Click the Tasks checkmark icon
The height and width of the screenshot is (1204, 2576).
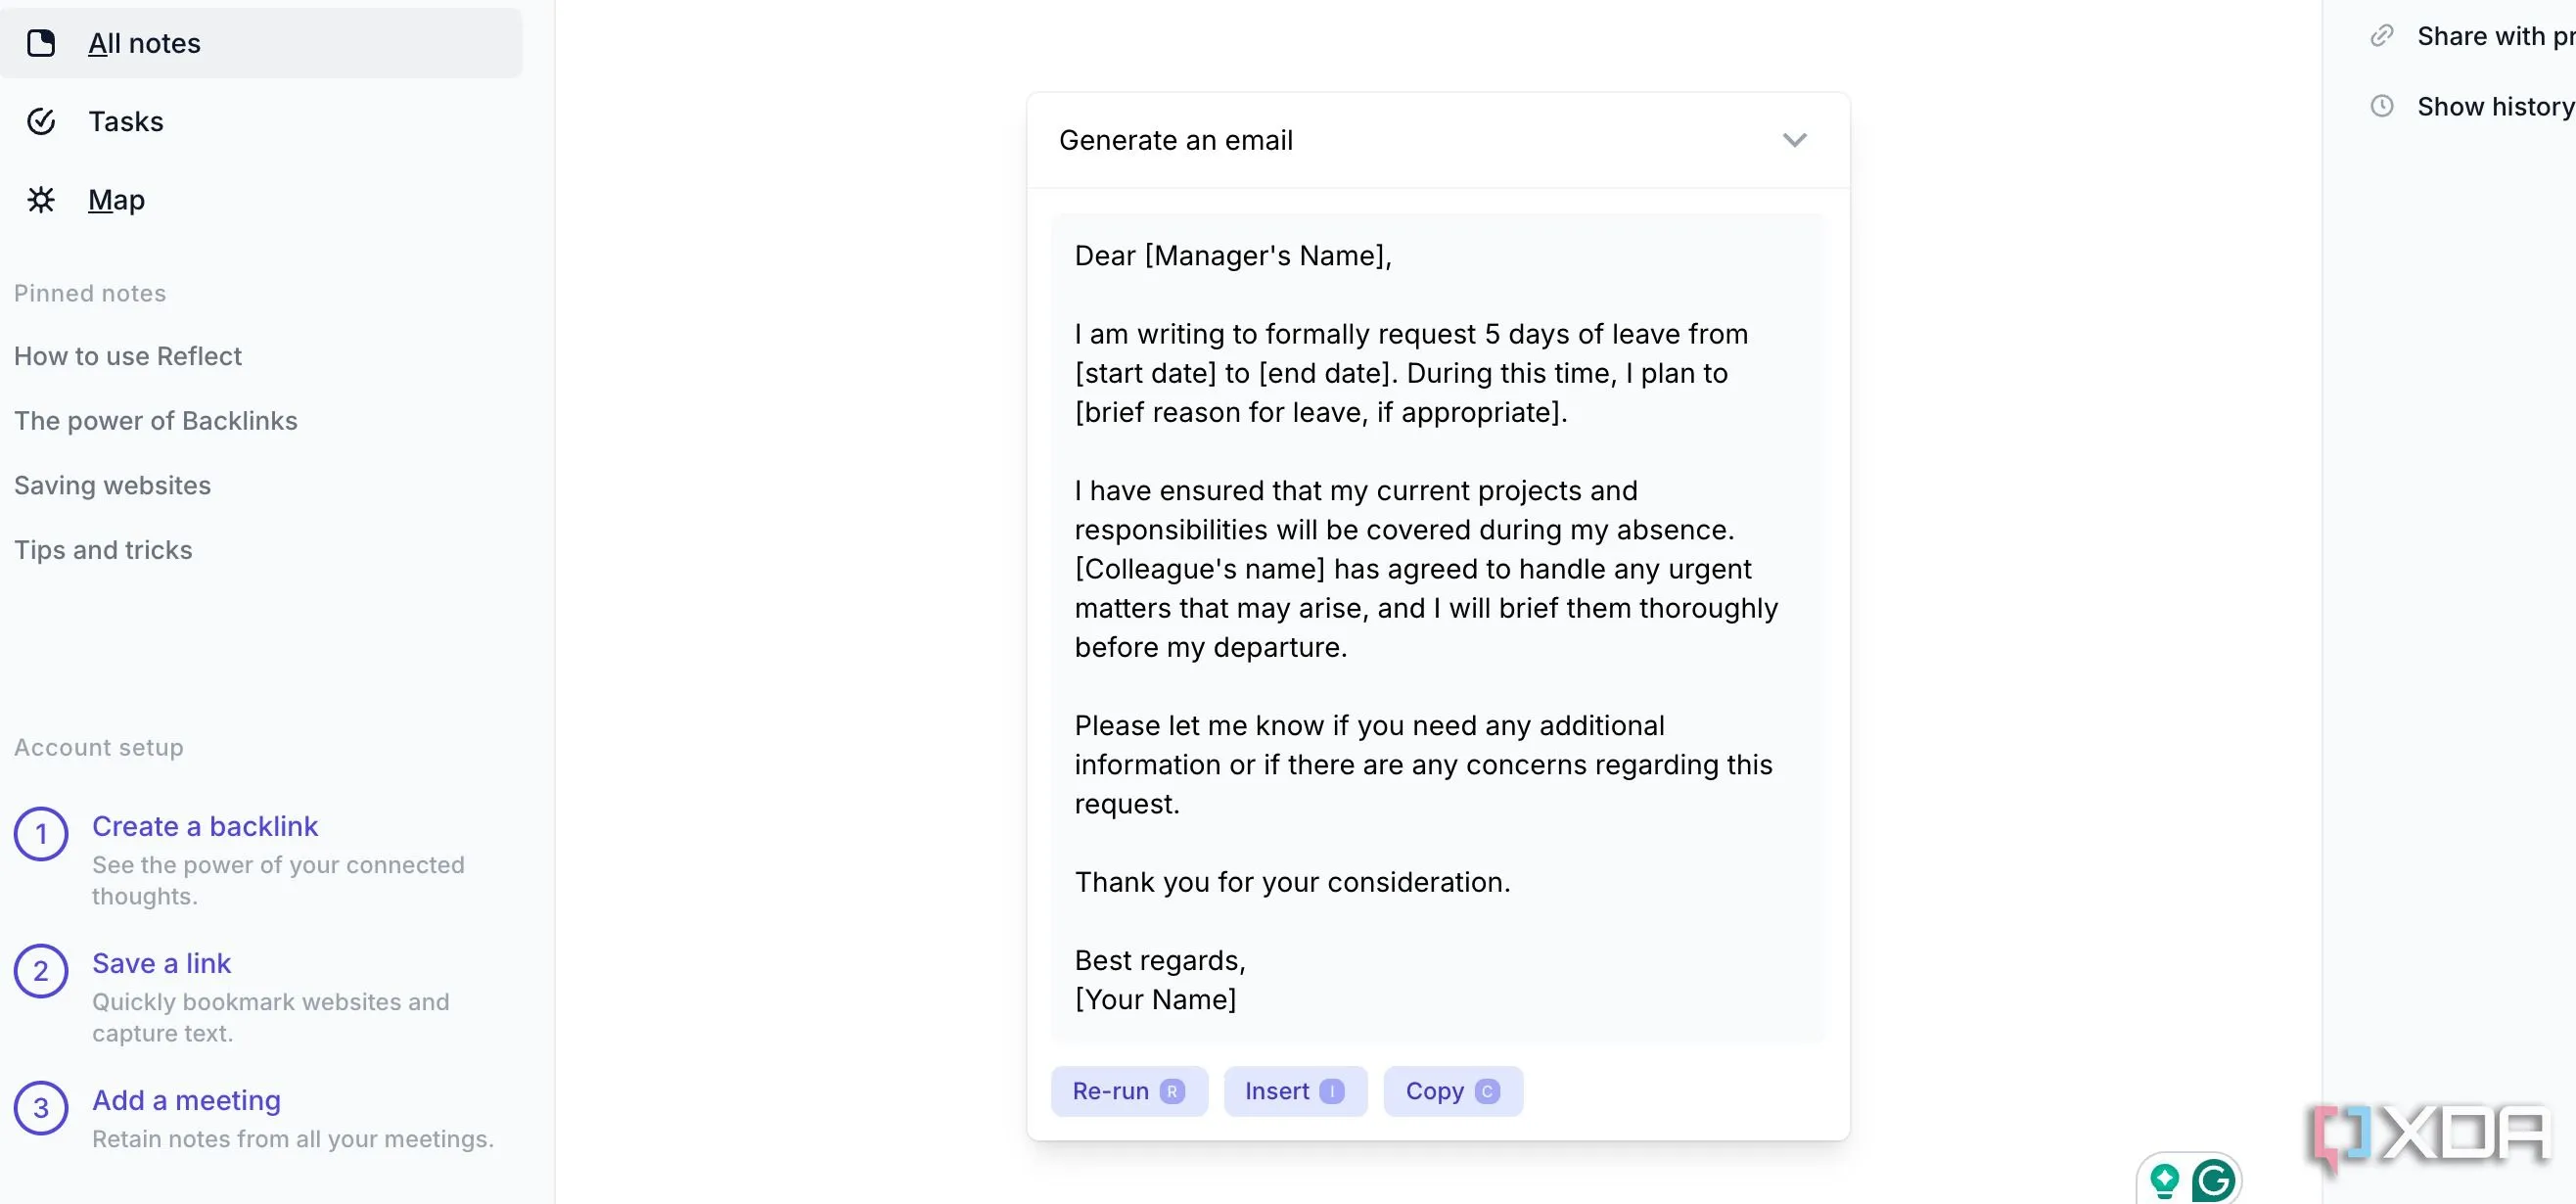pos(41,121)
